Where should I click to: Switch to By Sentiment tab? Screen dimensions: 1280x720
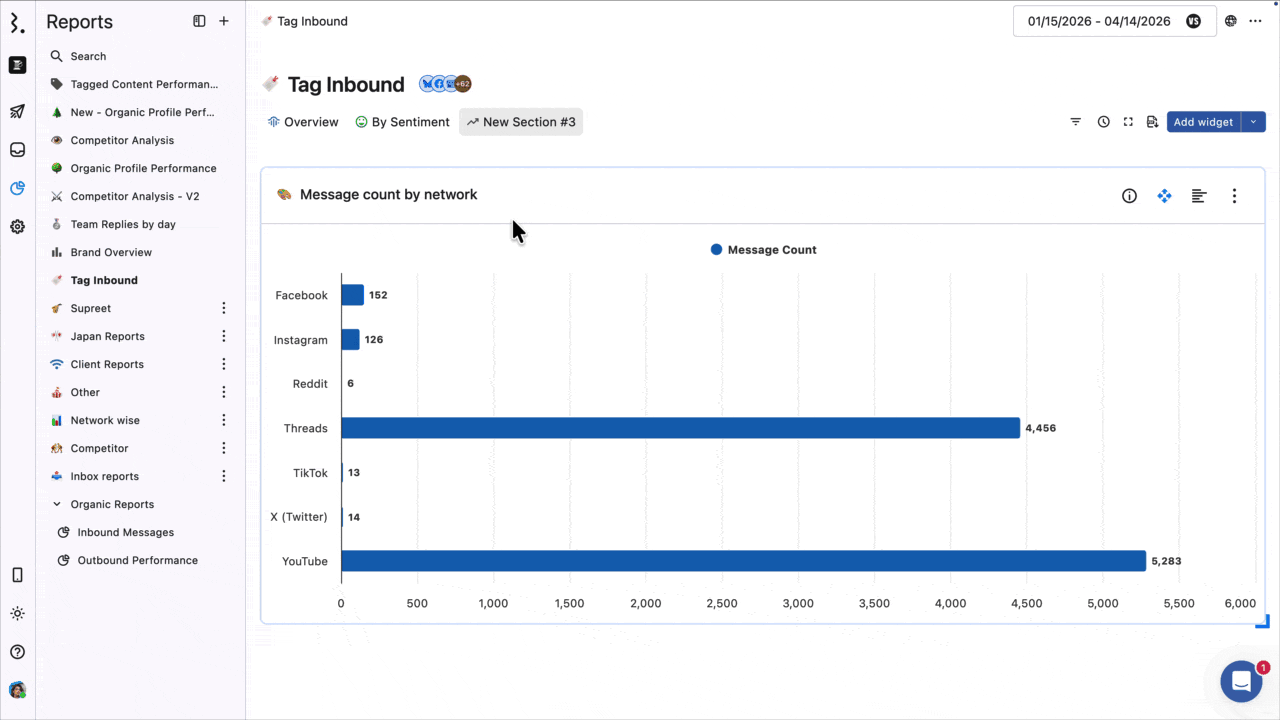point(402,122)
